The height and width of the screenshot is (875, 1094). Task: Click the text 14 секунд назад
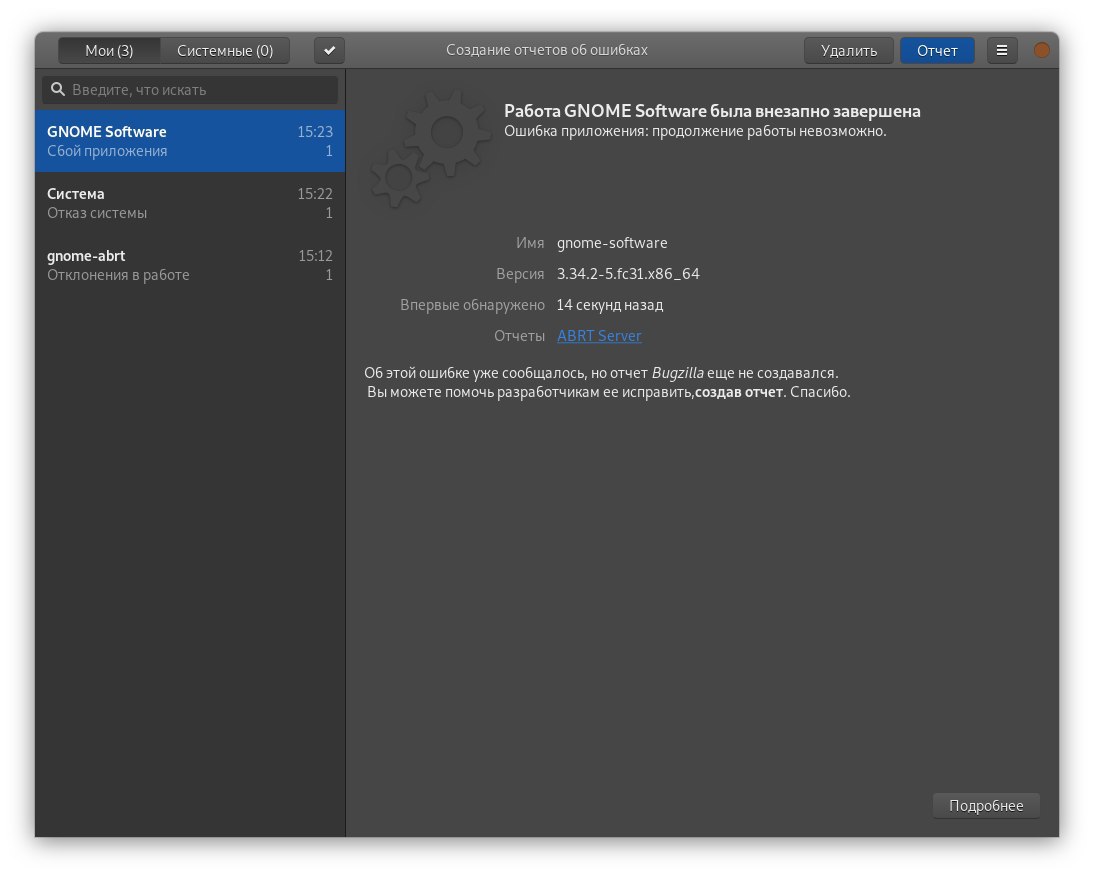610,305
